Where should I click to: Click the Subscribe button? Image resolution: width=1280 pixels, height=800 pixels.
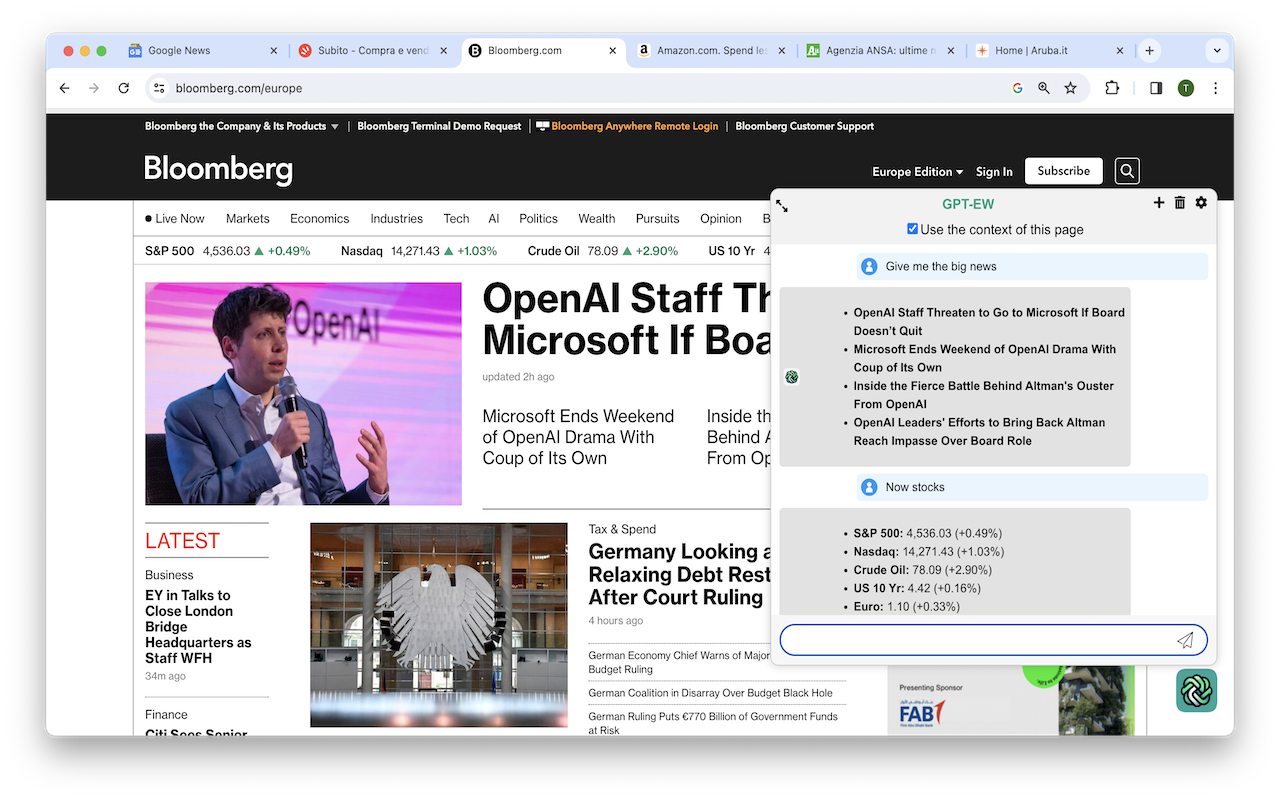click(1064, 171)
